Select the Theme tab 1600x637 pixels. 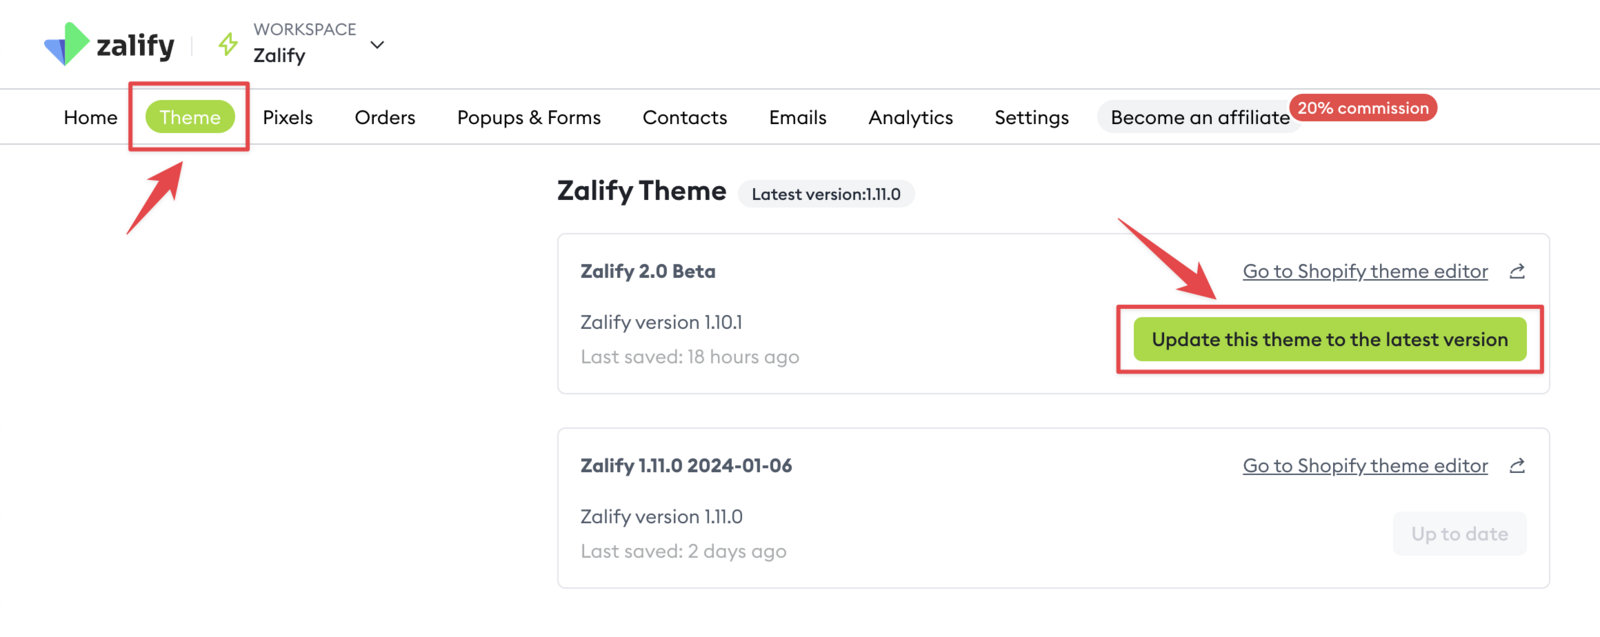tap(190, 117)
